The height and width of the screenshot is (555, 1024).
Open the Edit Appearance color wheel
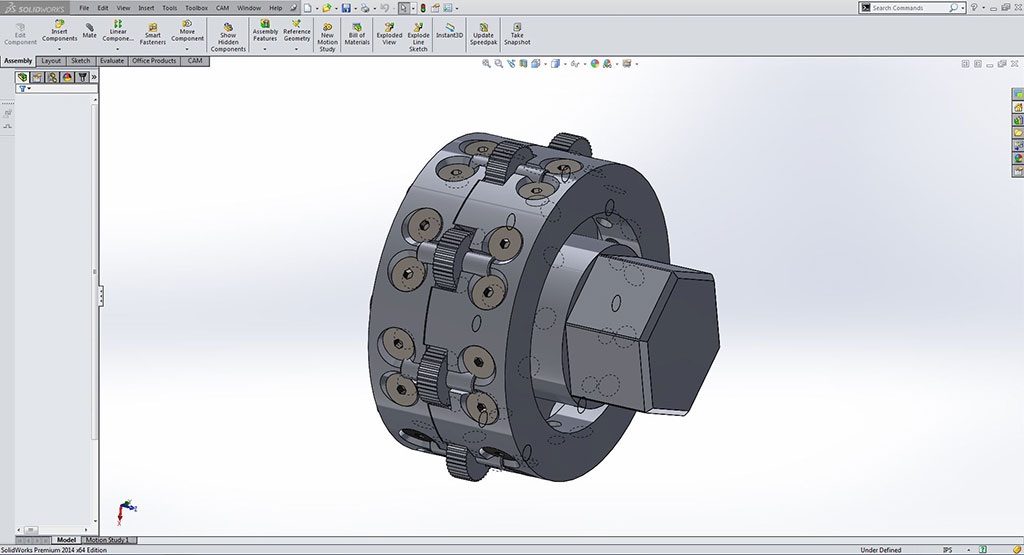coord(594,63)
